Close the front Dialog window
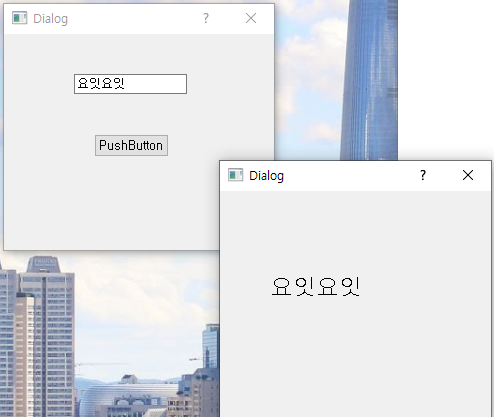The width and height of the screenshot is (494, 417). pyautogui.click(x=468, y=175)
